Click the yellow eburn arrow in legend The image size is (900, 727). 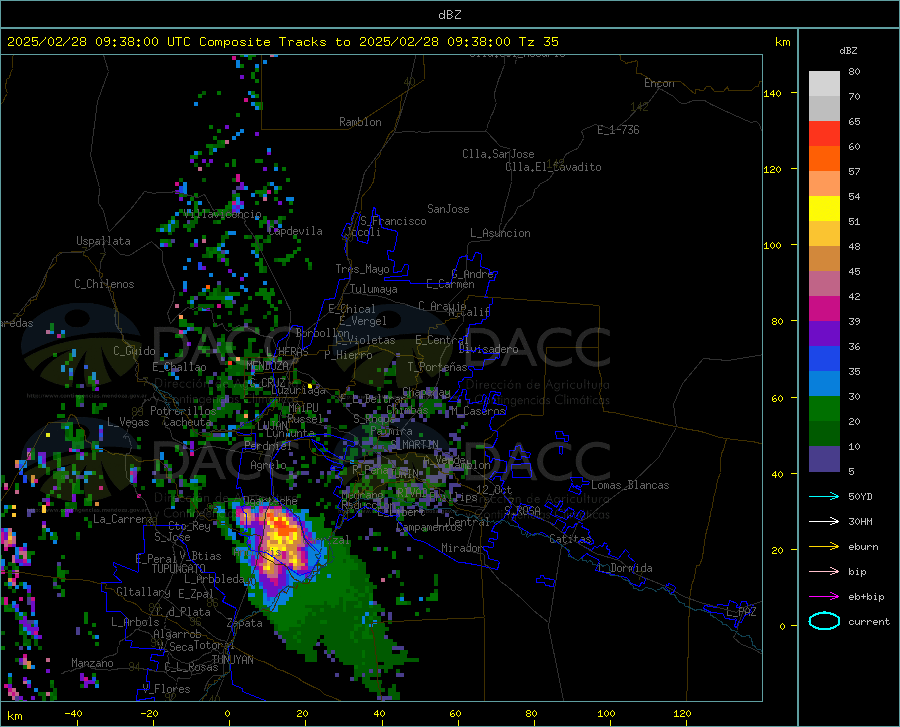pyautogui.click(x=824, y=546)
